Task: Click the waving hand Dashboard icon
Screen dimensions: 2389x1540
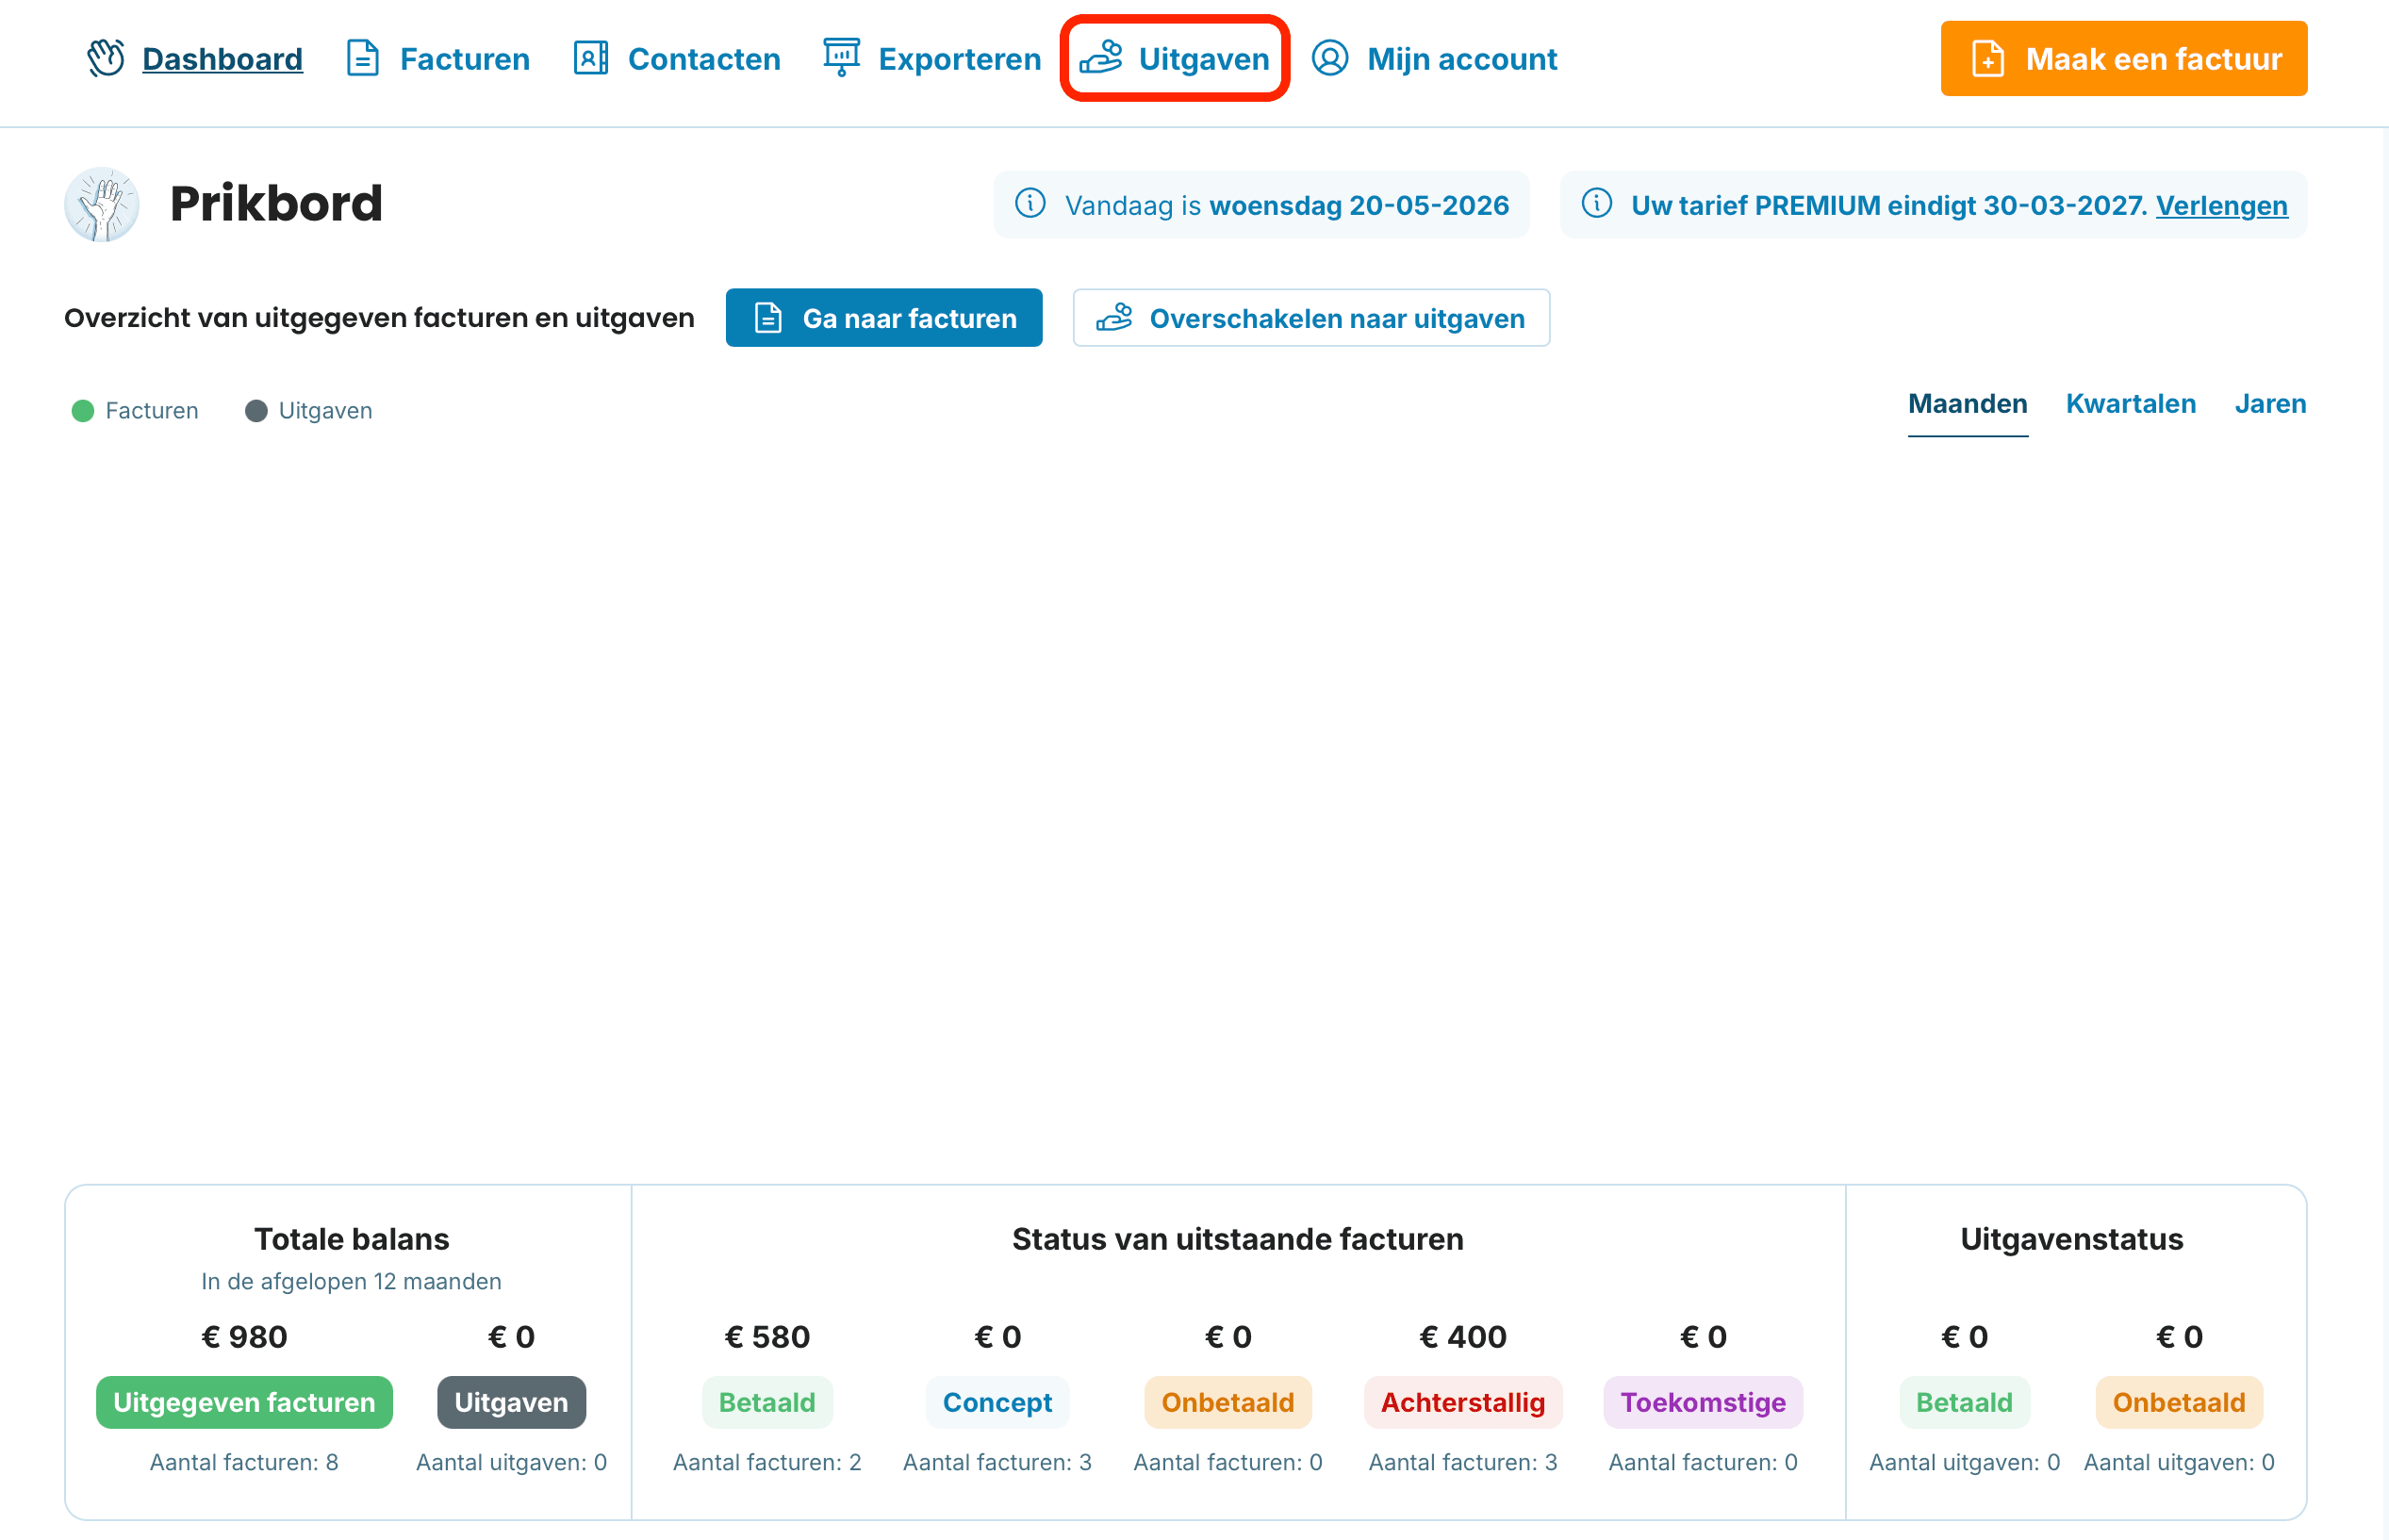Action: pyautogui.click(x=105, y=59)
